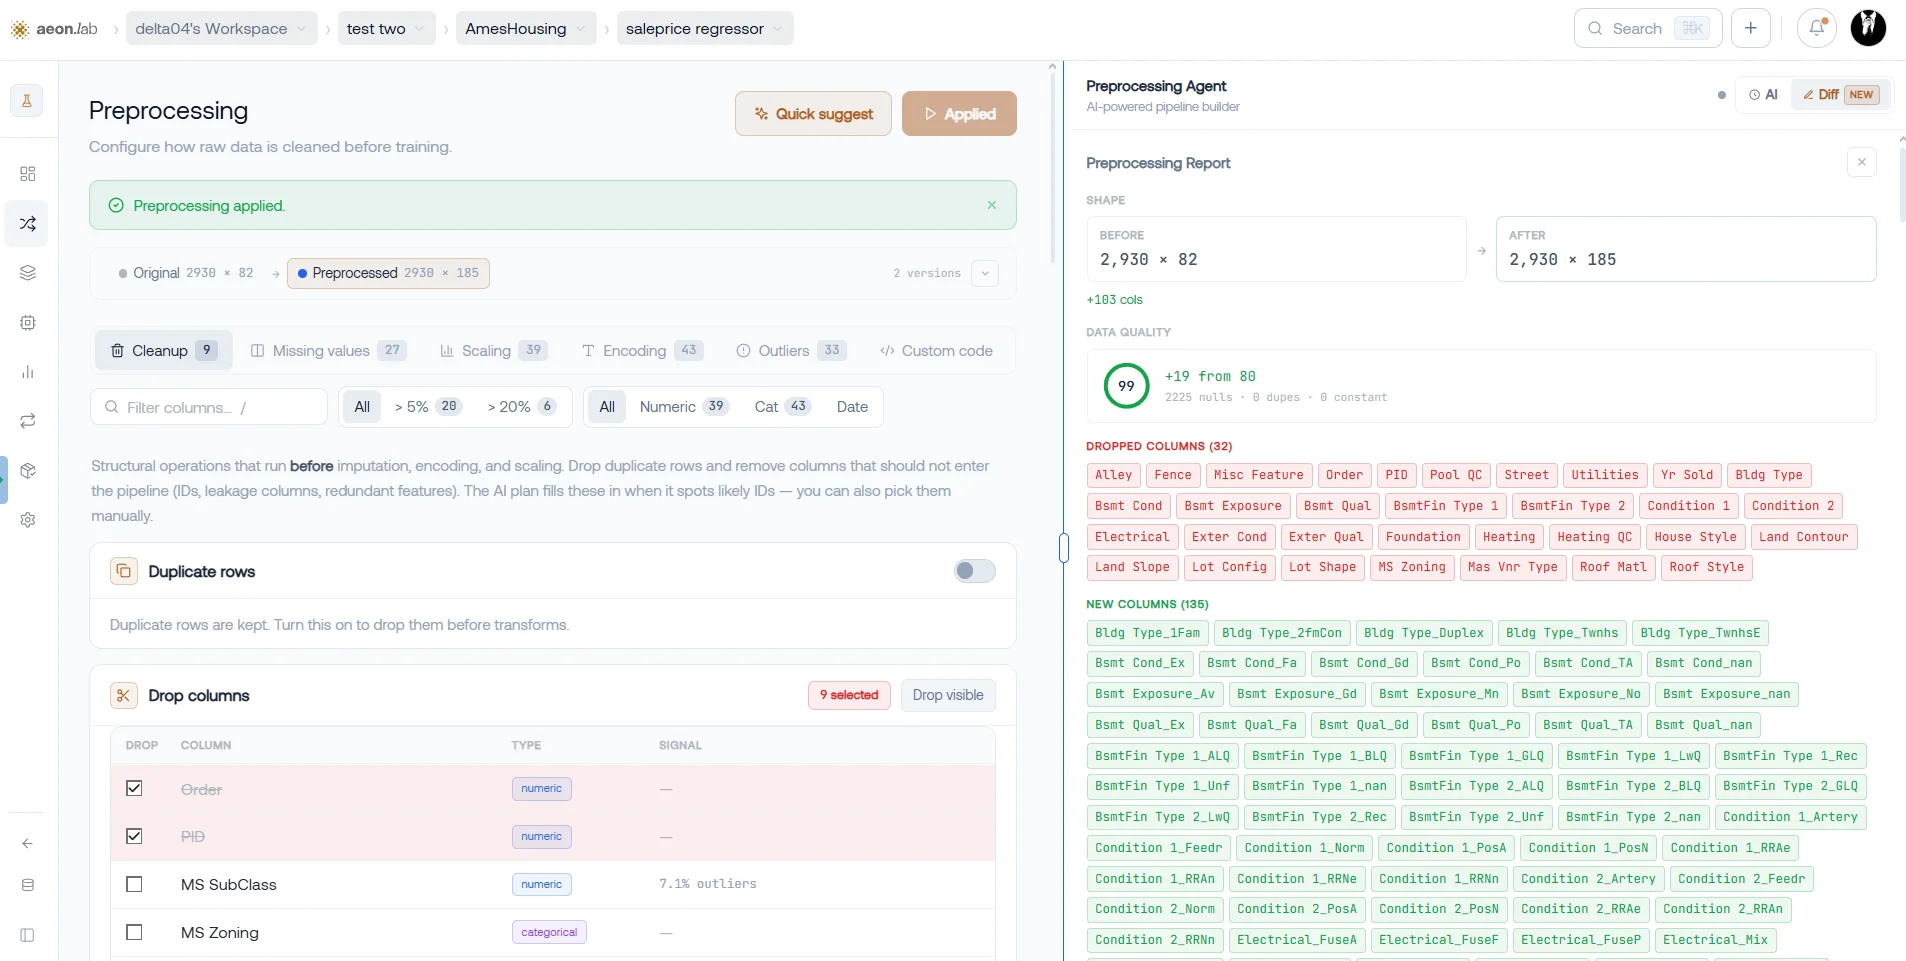This screenshot has width=1906, height=961.
Task: Open the user avatar menu
Action: pyautogui.click(x=1868, y=28)
